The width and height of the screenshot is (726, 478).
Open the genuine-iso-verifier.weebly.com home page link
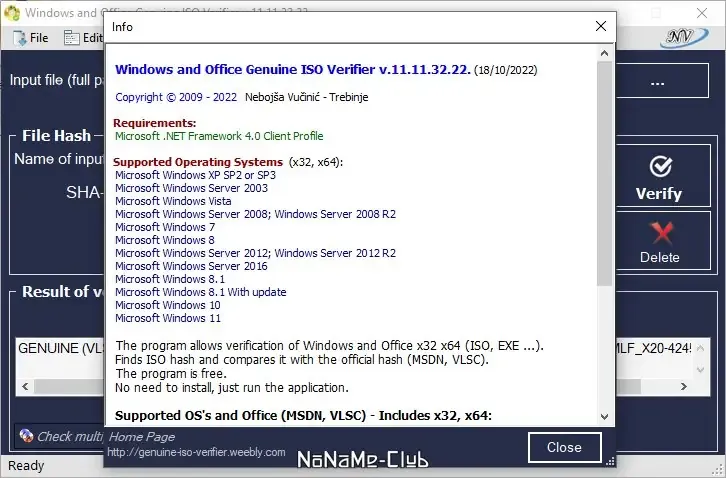pos(196,453)
